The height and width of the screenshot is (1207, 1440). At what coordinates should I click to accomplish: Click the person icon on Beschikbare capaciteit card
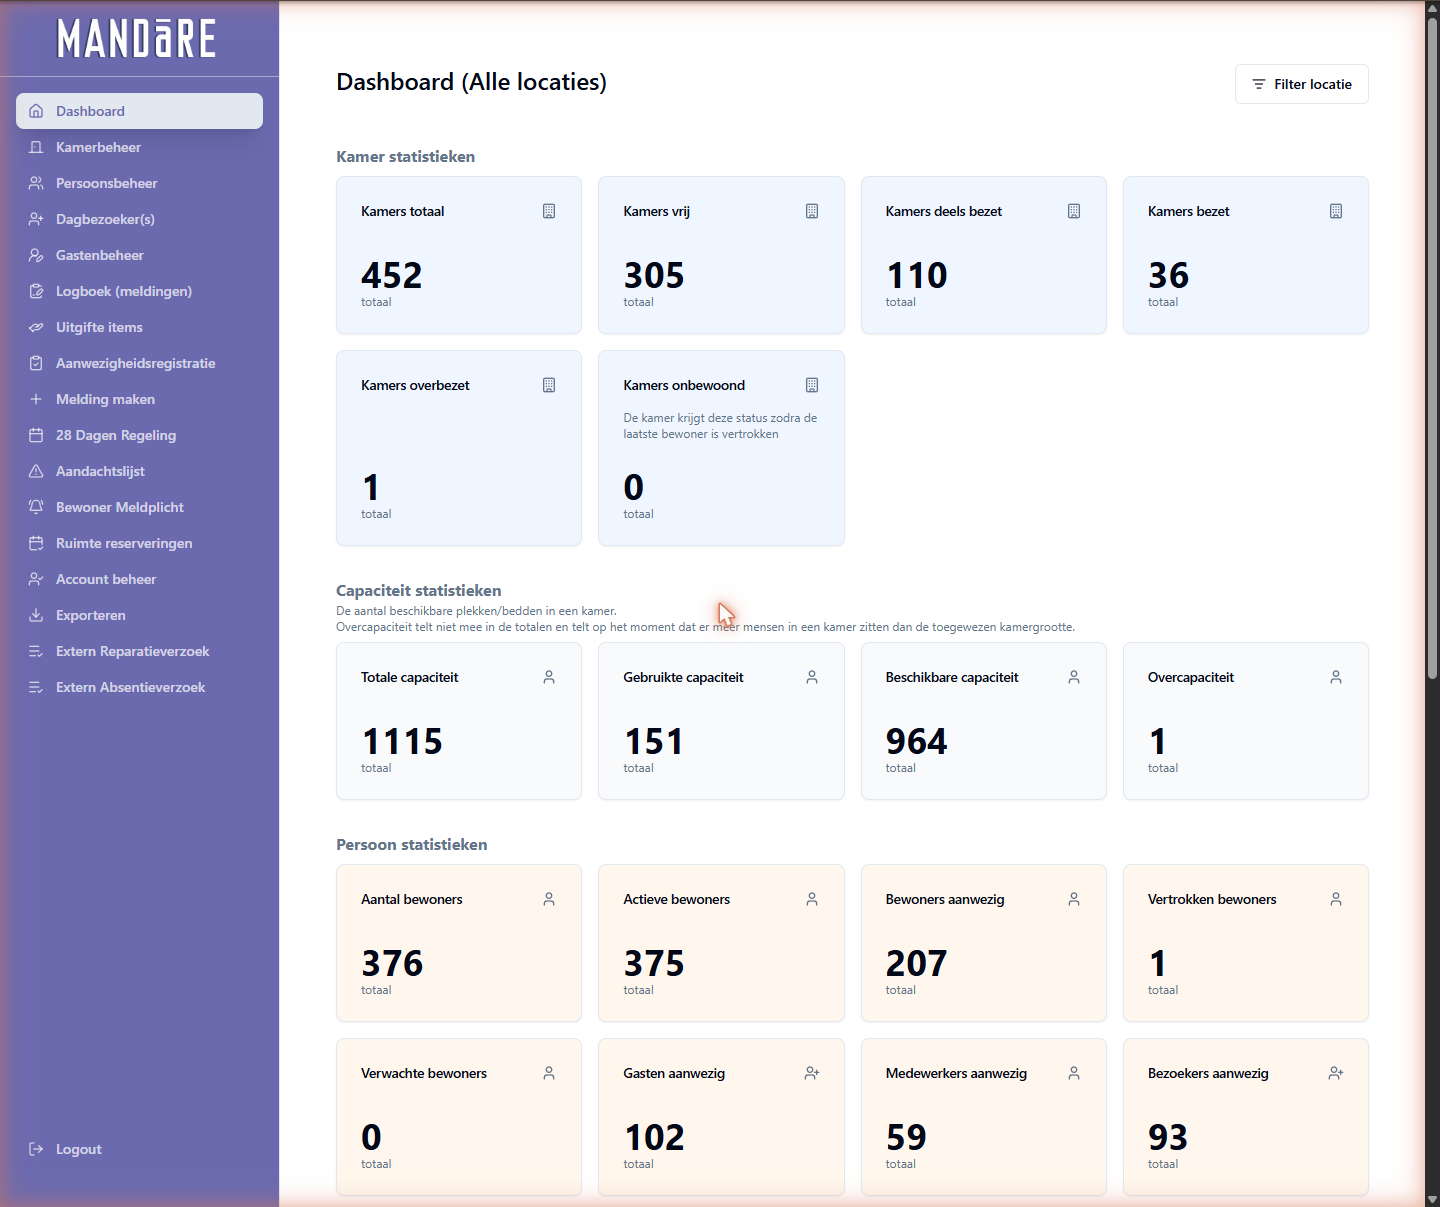[x=1074, y=677]
